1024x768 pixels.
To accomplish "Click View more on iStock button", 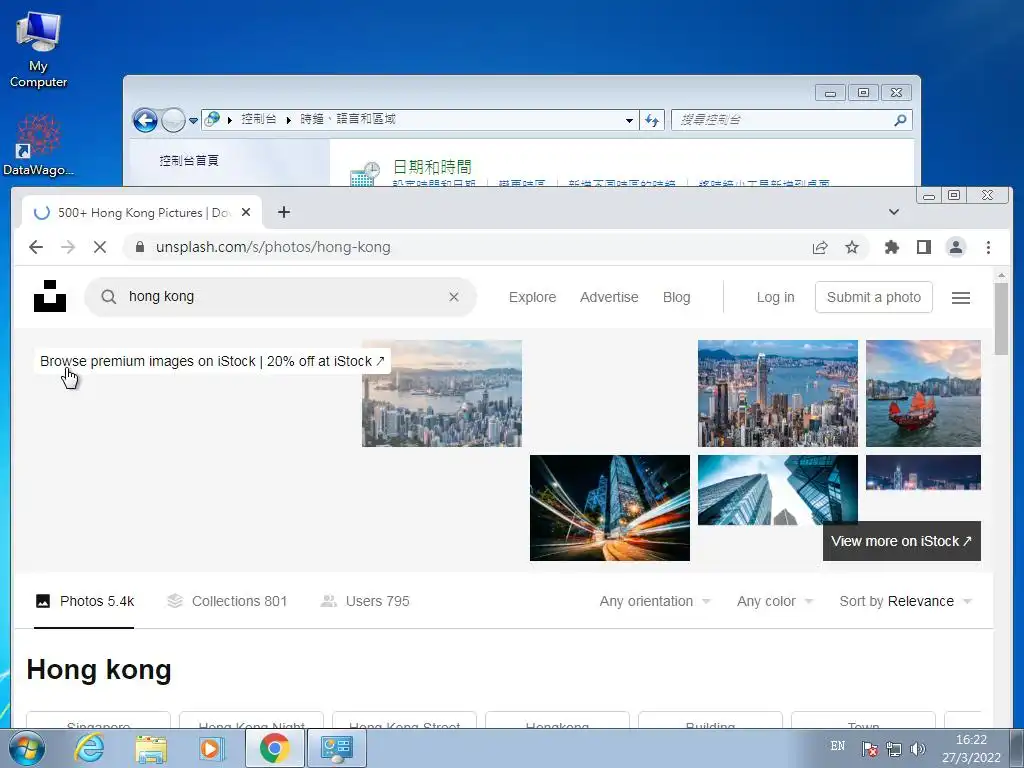I will pyautogui.click(x=901, y=541).
